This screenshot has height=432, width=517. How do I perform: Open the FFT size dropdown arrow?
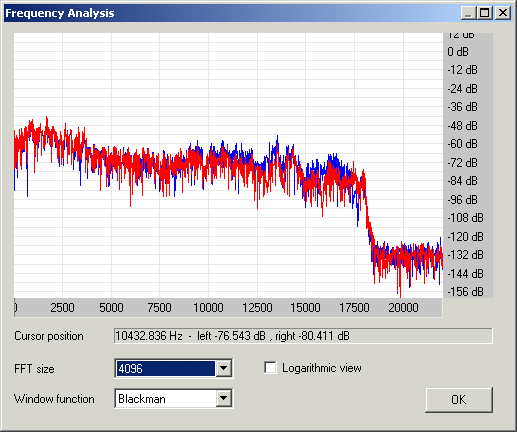(223, 368)
